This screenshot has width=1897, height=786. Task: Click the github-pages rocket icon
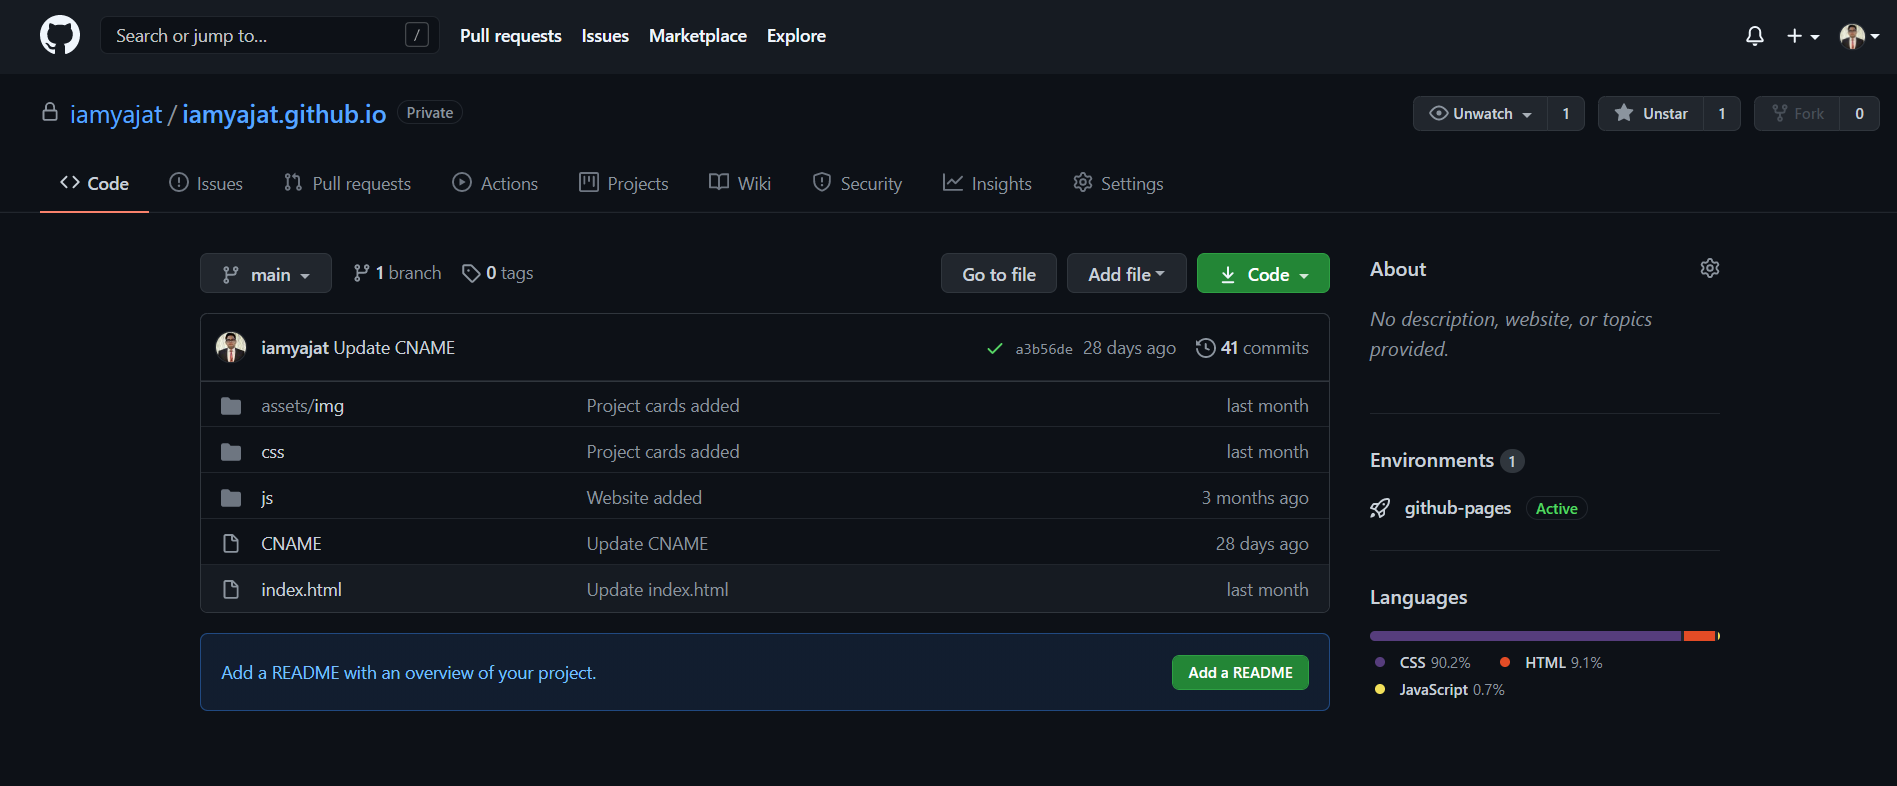click(x=1380, y=508)
